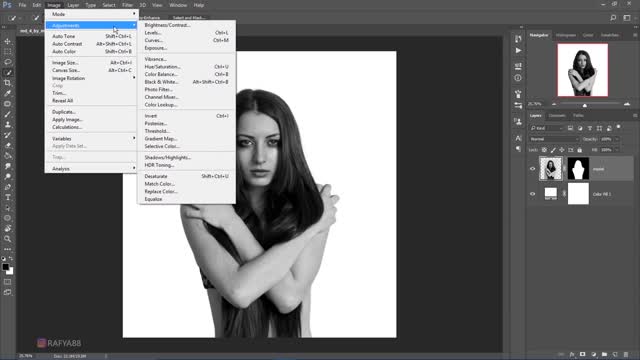Click the Select and Mask button
The width and height of the screenshot is (640, 360).
(x=189, y=18)
